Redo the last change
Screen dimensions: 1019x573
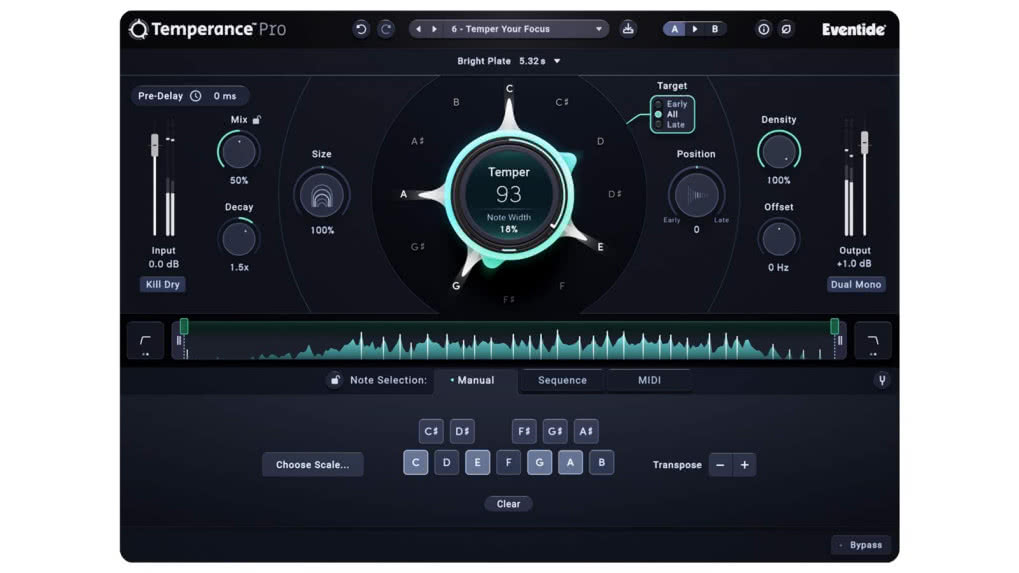386,29
